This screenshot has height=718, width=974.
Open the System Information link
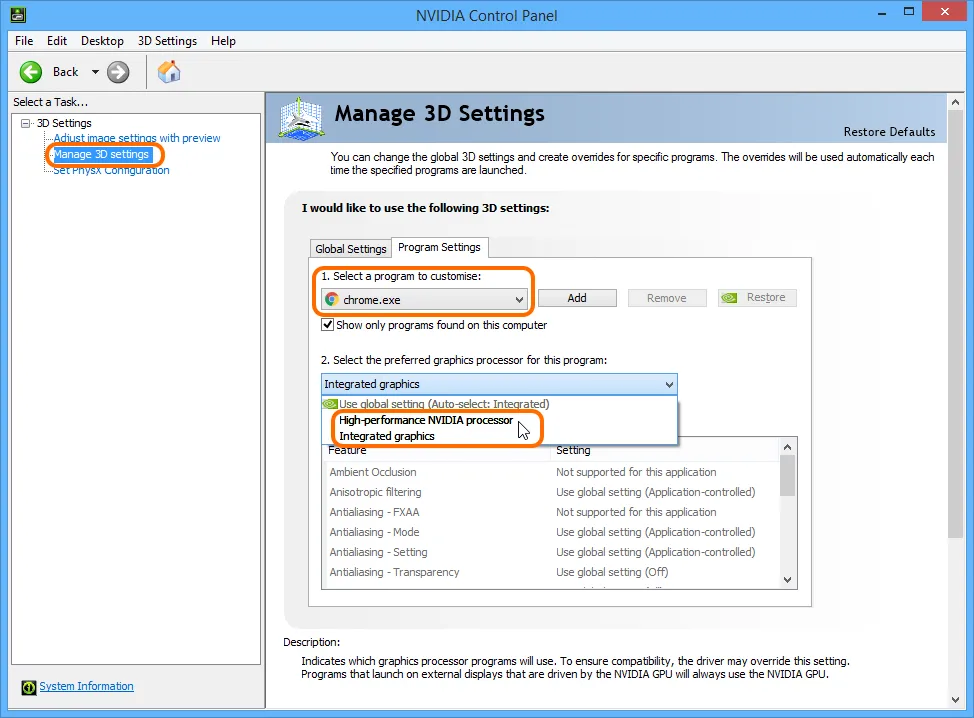pos(86,686)
